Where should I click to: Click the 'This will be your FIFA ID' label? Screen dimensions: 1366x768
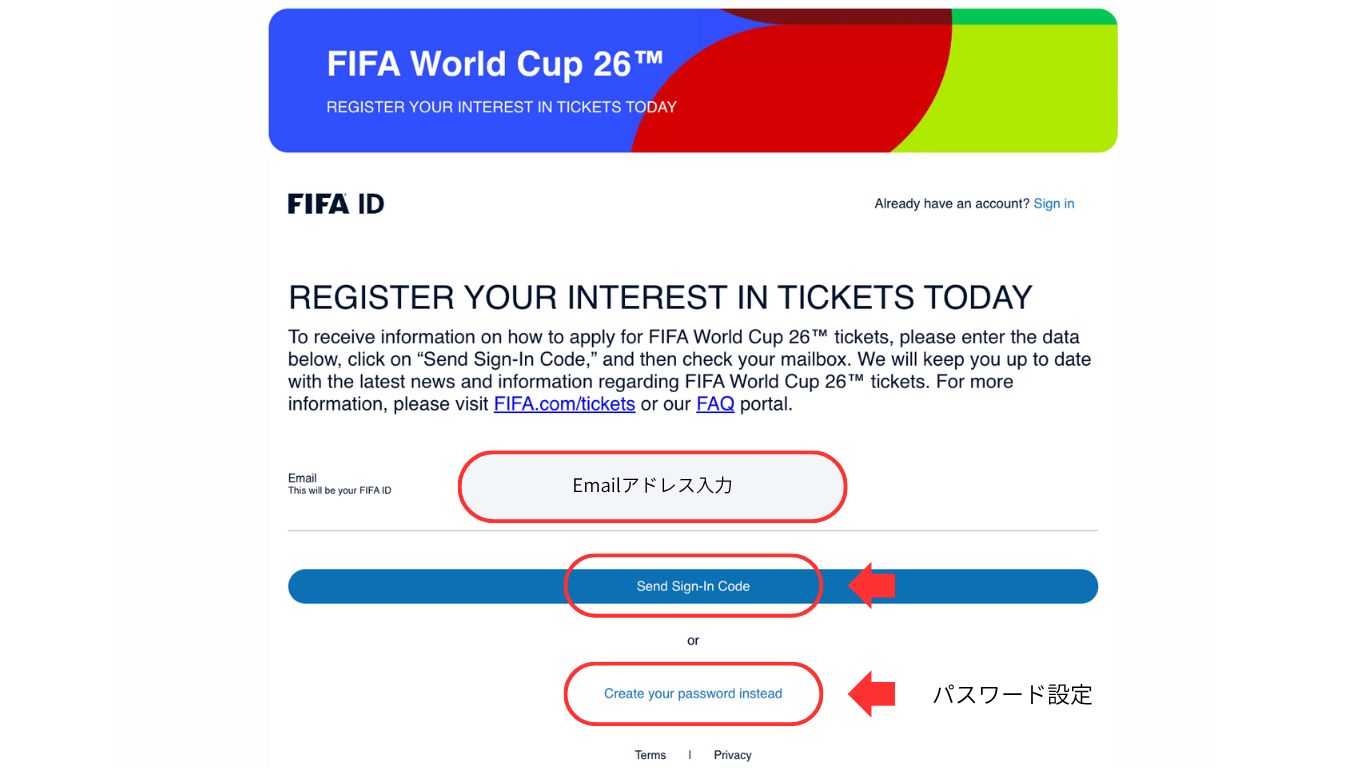(339, 489)
